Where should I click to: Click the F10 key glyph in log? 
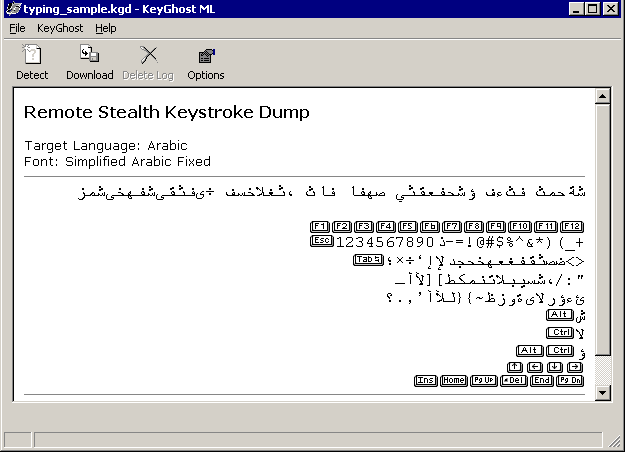pos(520,227)
